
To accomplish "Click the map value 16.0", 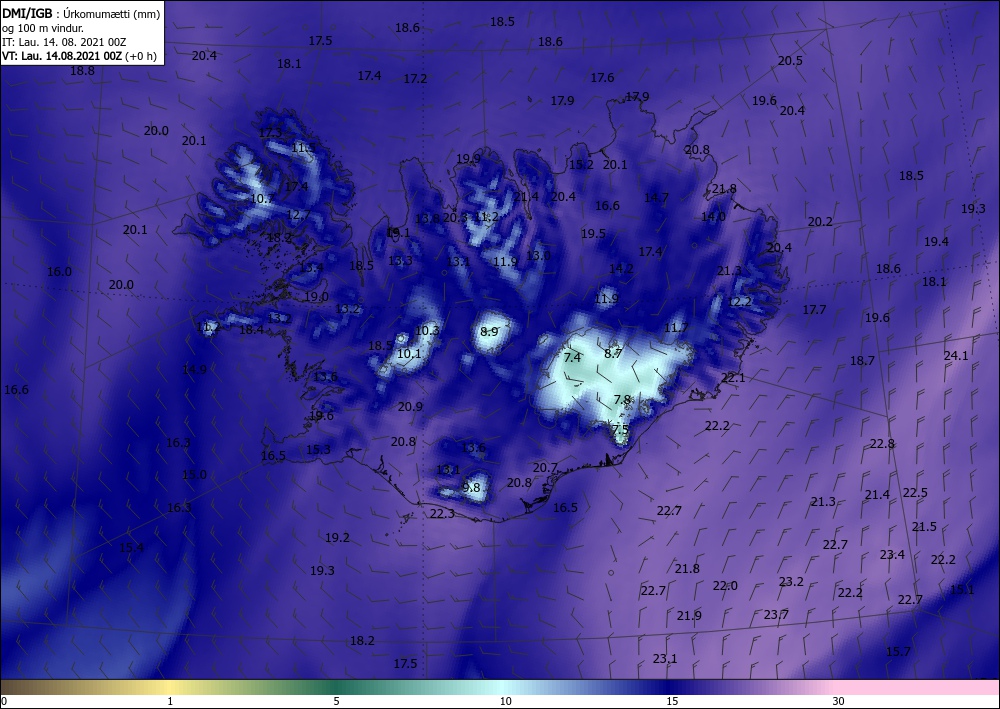I will [59, 272].
